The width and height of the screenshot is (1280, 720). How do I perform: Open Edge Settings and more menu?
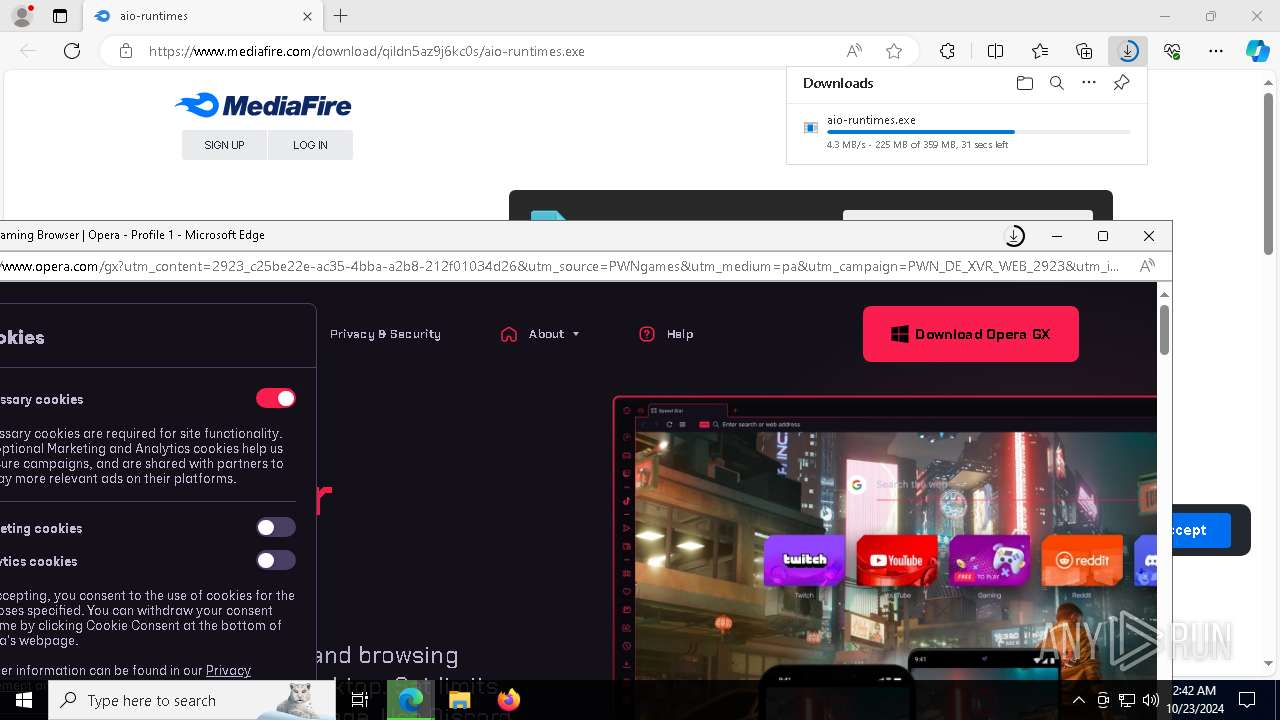click(1216, 51)
